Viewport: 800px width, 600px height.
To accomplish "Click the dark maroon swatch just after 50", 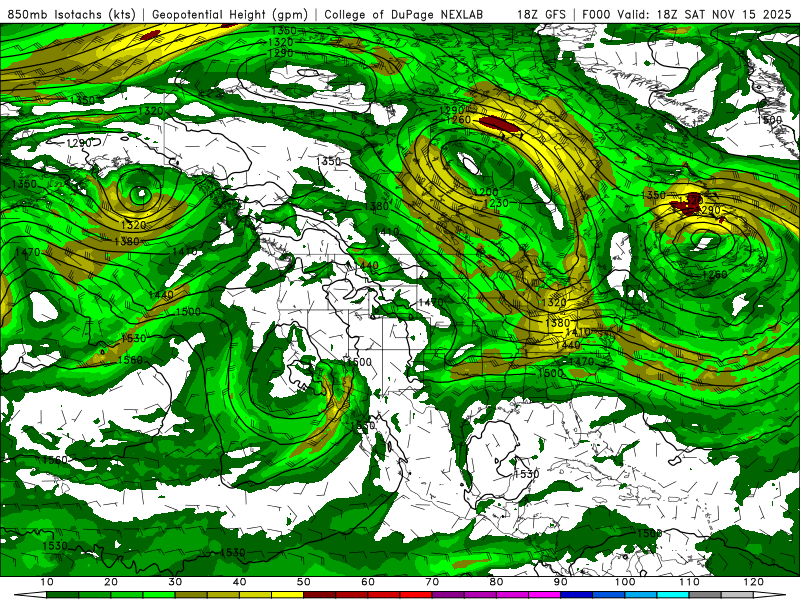I will [x=319, y=595].
